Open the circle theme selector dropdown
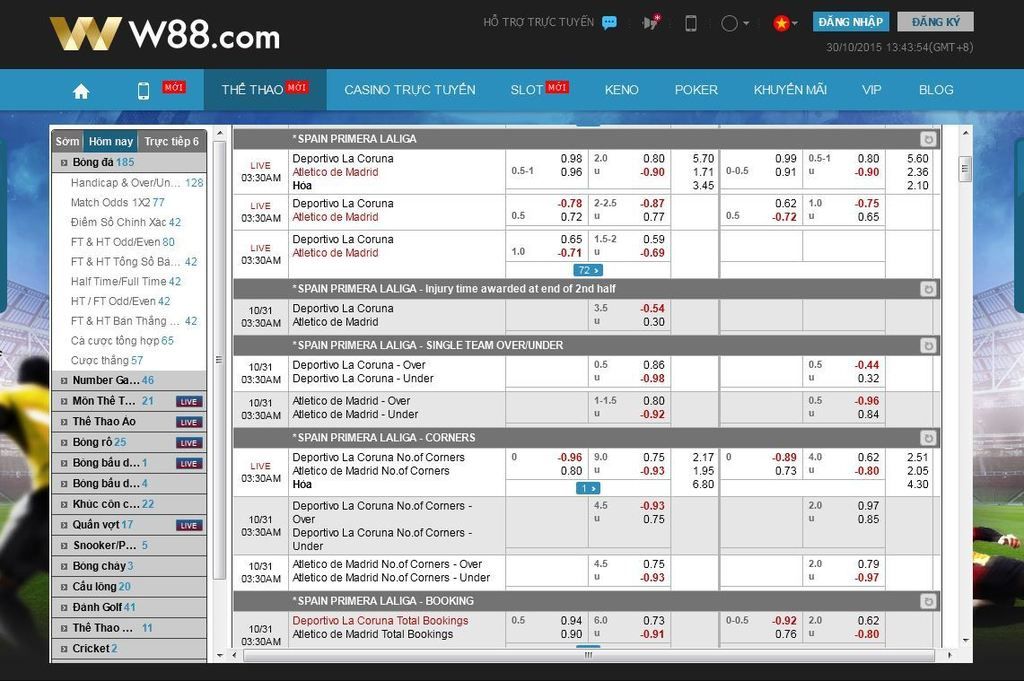This screenshot has height=681, width=1024. coord(735,23)
